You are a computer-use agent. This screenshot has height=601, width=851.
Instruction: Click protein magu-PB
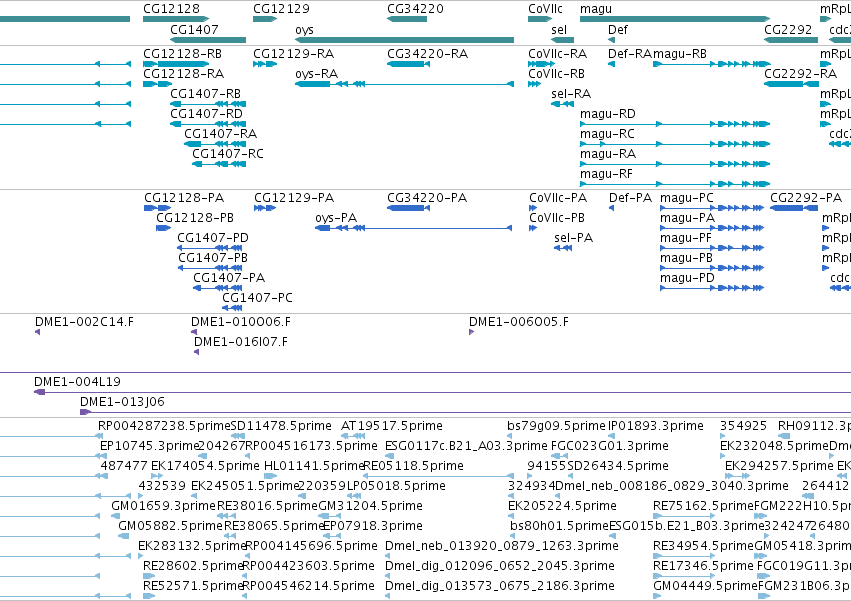687,258
